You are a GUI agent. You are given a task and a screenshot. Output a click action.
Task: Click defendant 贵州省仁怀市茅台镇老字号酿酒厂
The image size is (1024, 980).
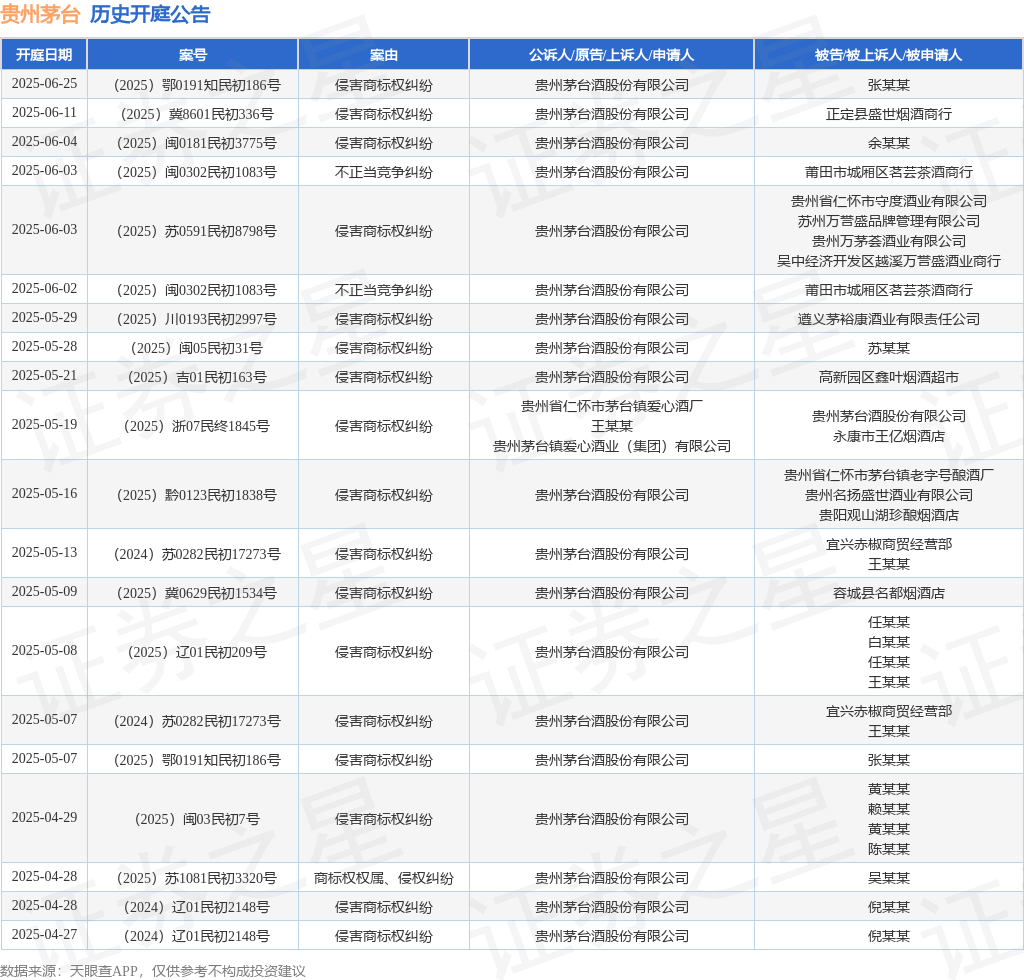pyautogui.click(x=888, y=475)
